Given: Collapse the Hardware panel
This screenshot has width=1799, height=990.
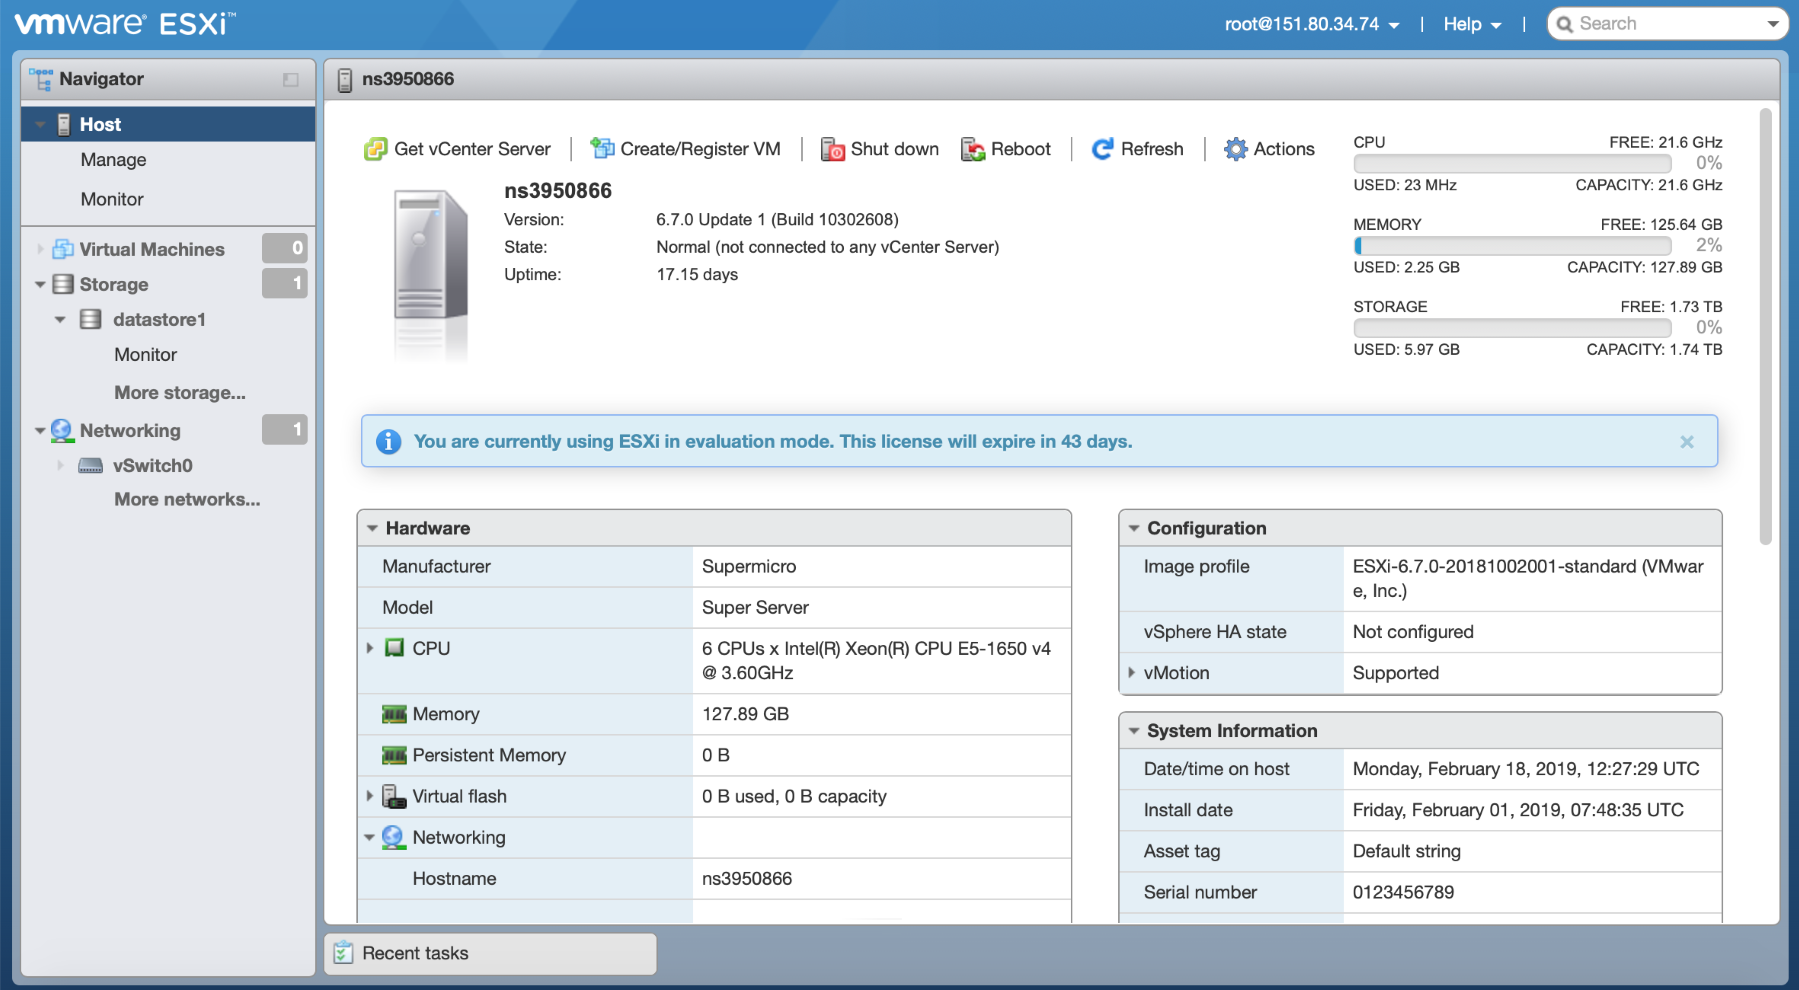Looking at the screenshot, I should tap(372, 528).
